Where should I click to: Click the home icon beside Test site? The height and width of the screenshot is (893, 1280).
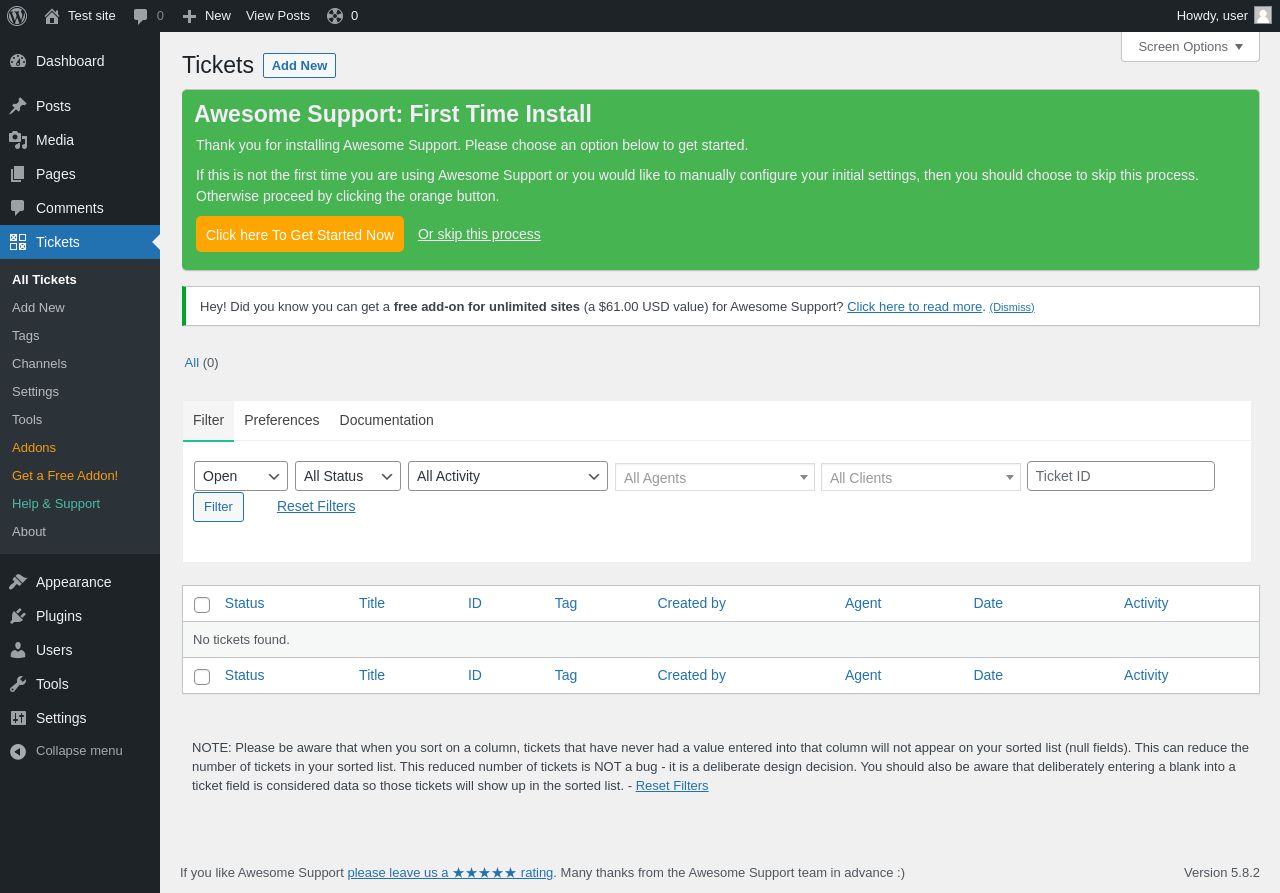click(x=52, y=16)
